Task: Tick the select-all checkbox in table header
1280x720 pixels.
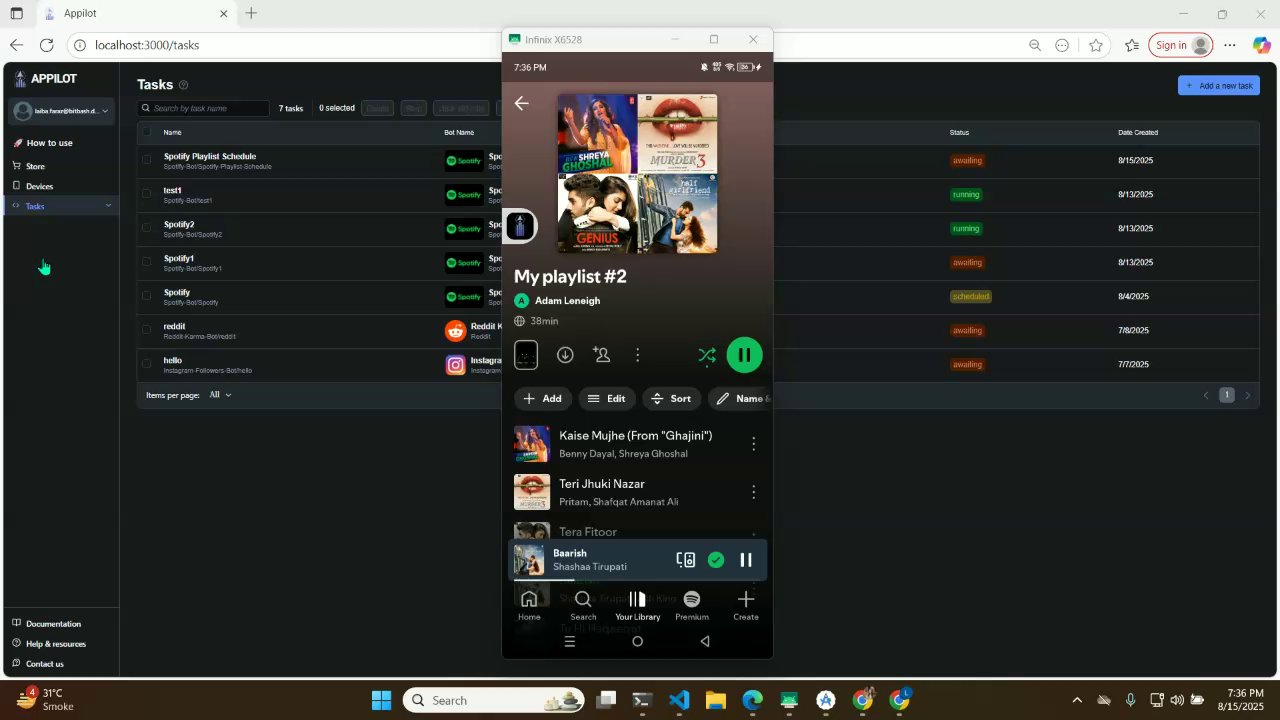Action: pos(147,132)
